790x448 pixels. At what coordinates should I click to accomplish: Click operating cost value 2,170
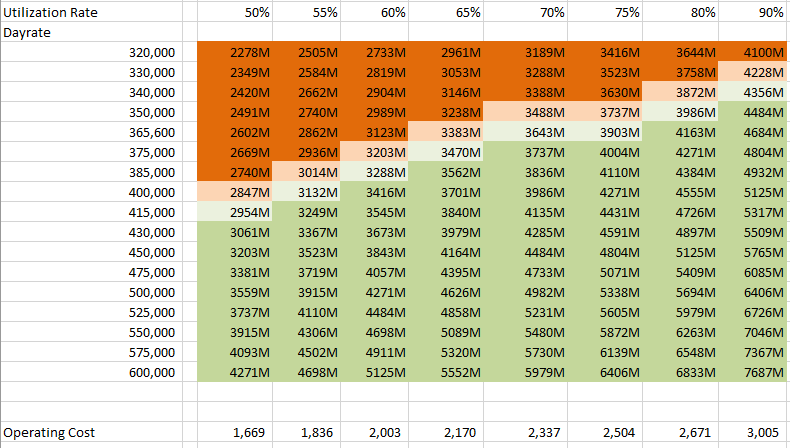point(446,432)
